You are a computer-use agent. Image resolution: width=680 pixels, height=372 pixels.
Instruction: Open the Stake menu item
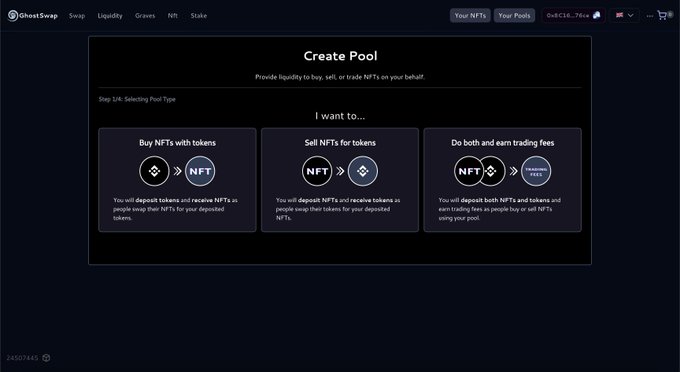coord(199,16)
